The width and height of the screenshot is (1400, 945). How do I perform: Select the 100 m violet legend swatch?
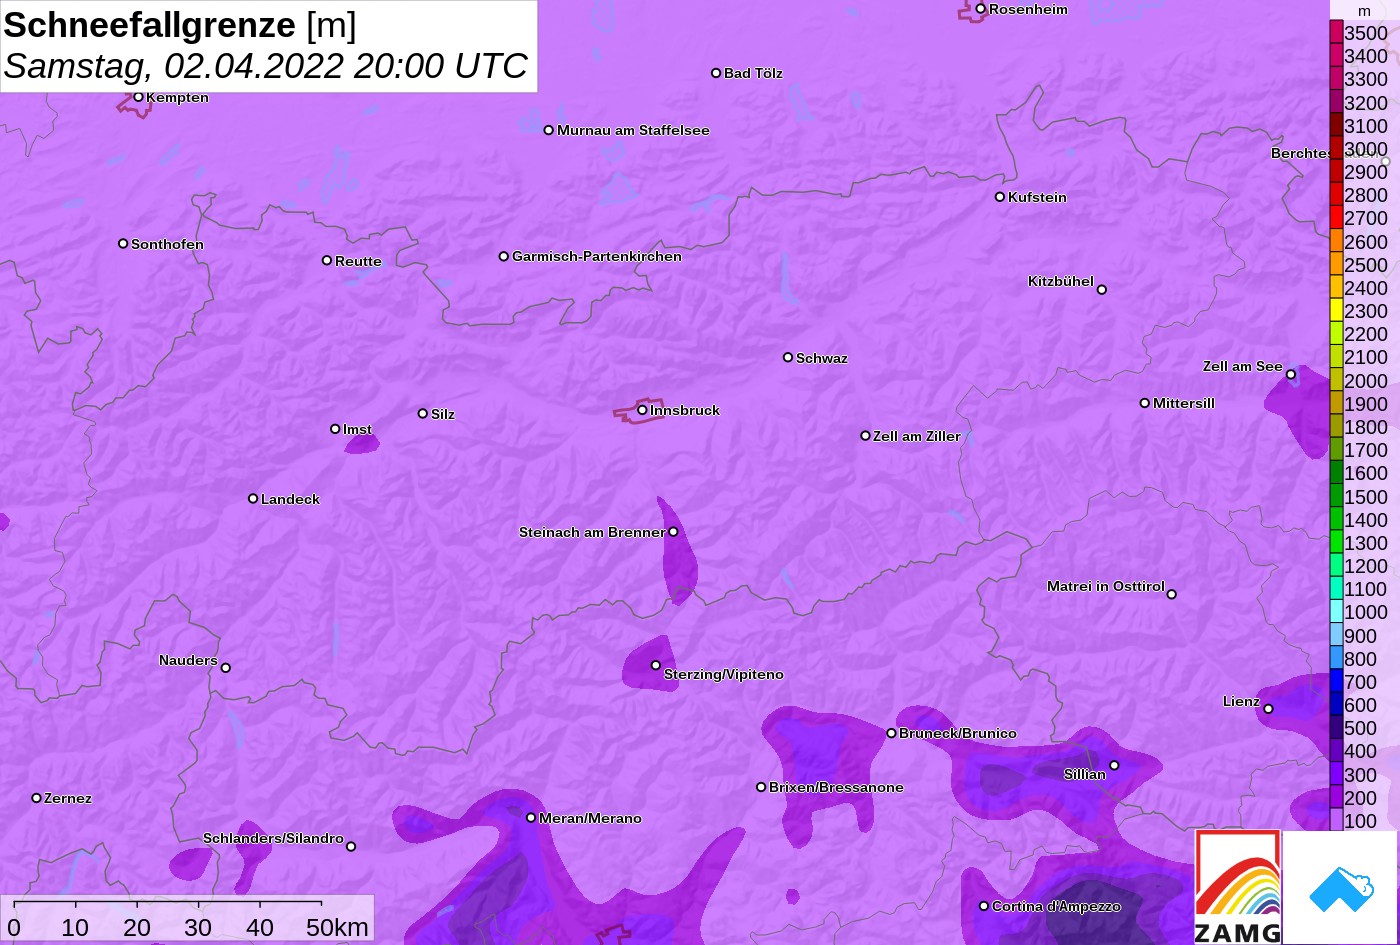pos(1336,821)
